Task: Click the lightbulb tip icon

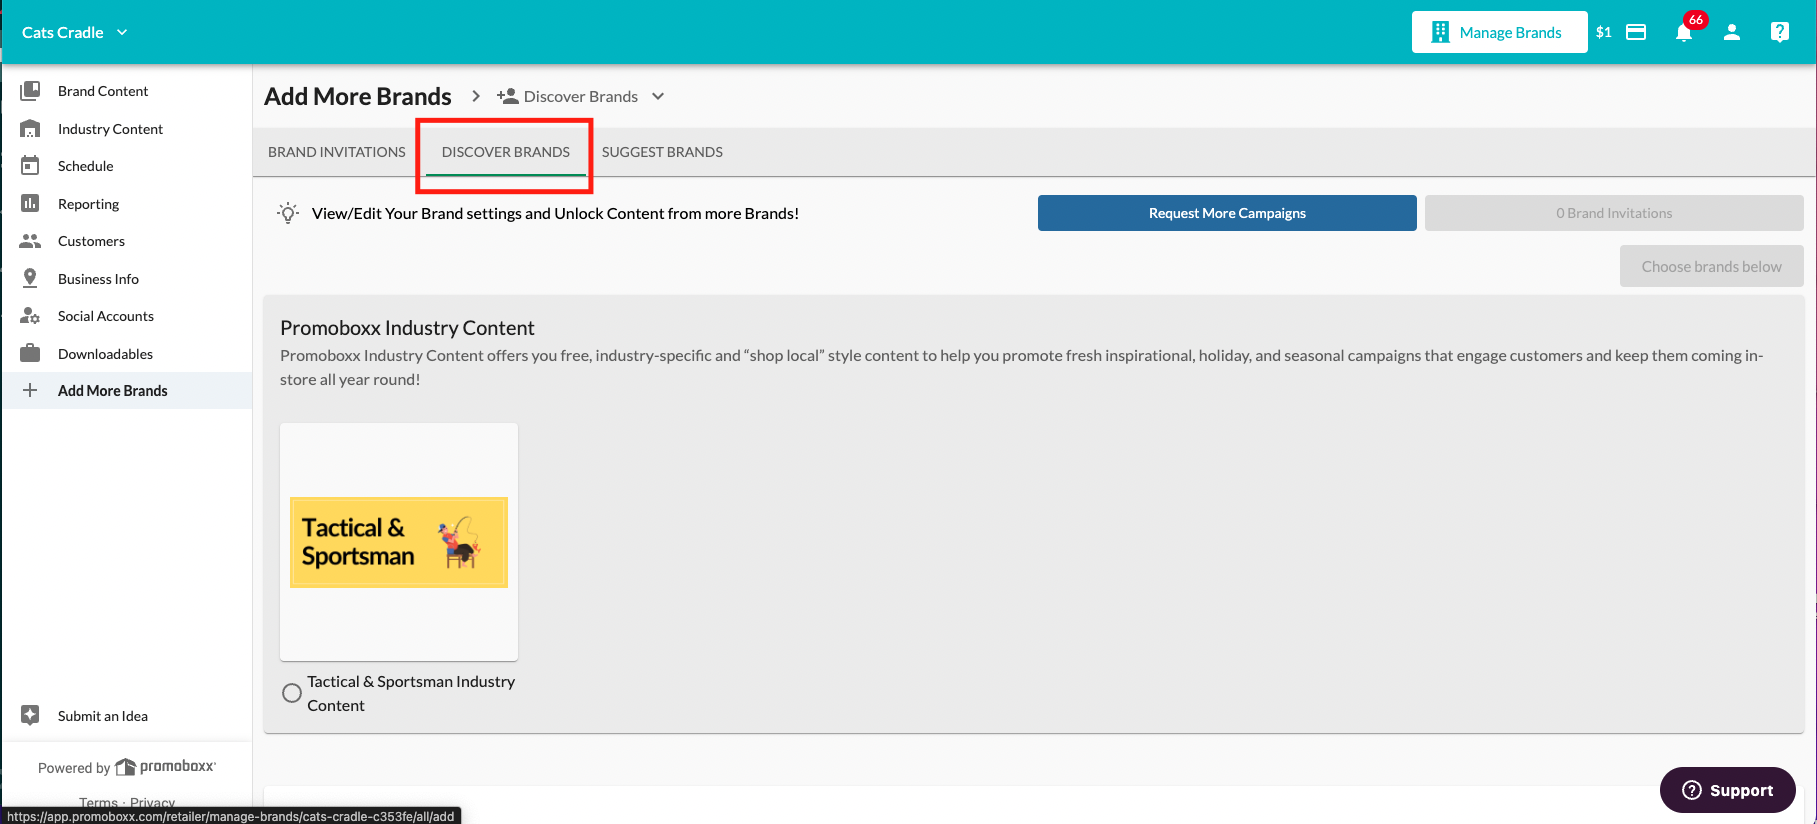Action: pyautogui.click(x=288, y=213)
